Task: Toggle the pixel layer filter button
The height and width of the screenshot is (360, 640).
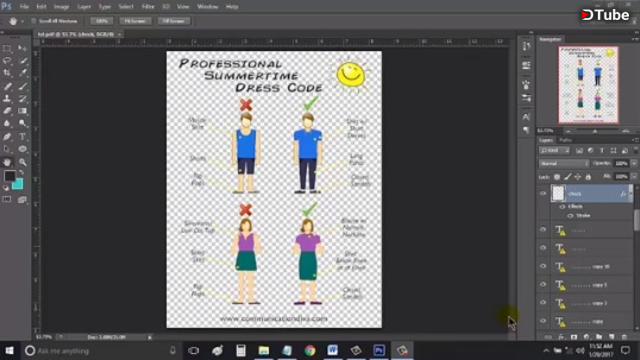Action: tap(579, 151)
